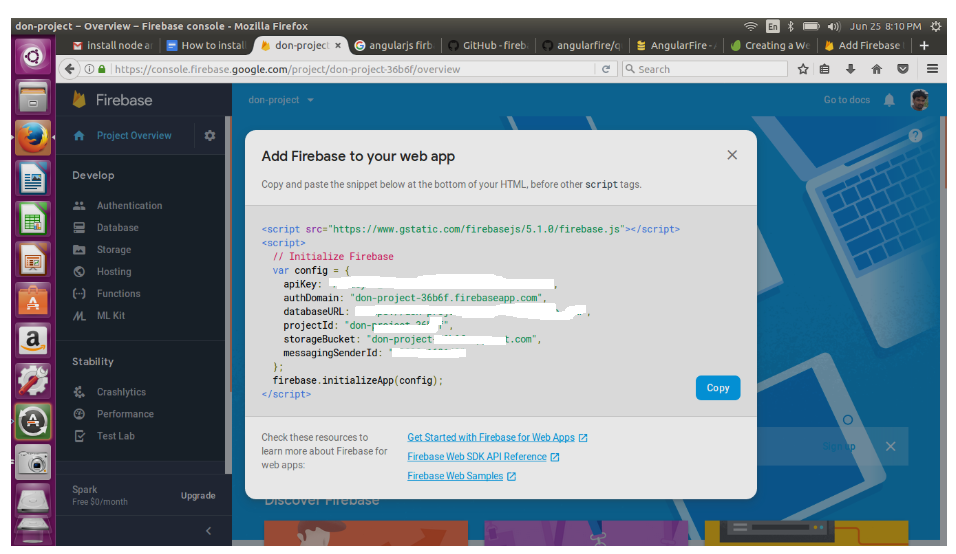Switch to 'Add Firebase' tab
This screenshot has width=956, height=554.
864,46
